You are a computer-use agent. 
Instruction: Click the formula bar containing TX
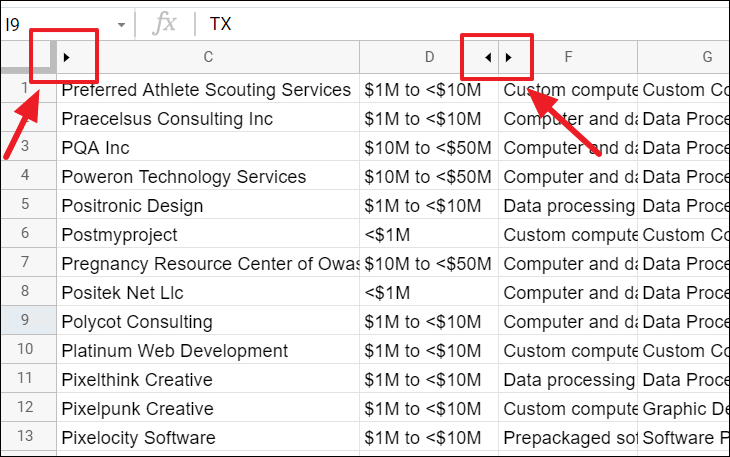click(x=461, y=24)
